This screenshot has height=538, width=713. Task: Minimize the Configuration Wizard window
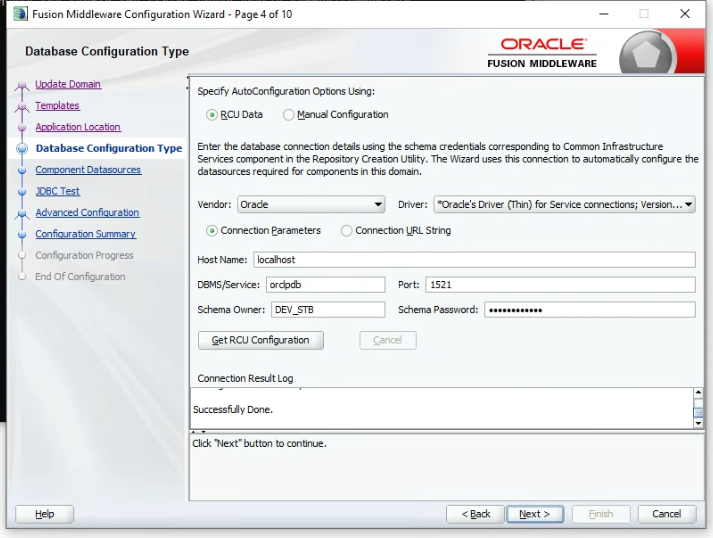tap(603, 14)
